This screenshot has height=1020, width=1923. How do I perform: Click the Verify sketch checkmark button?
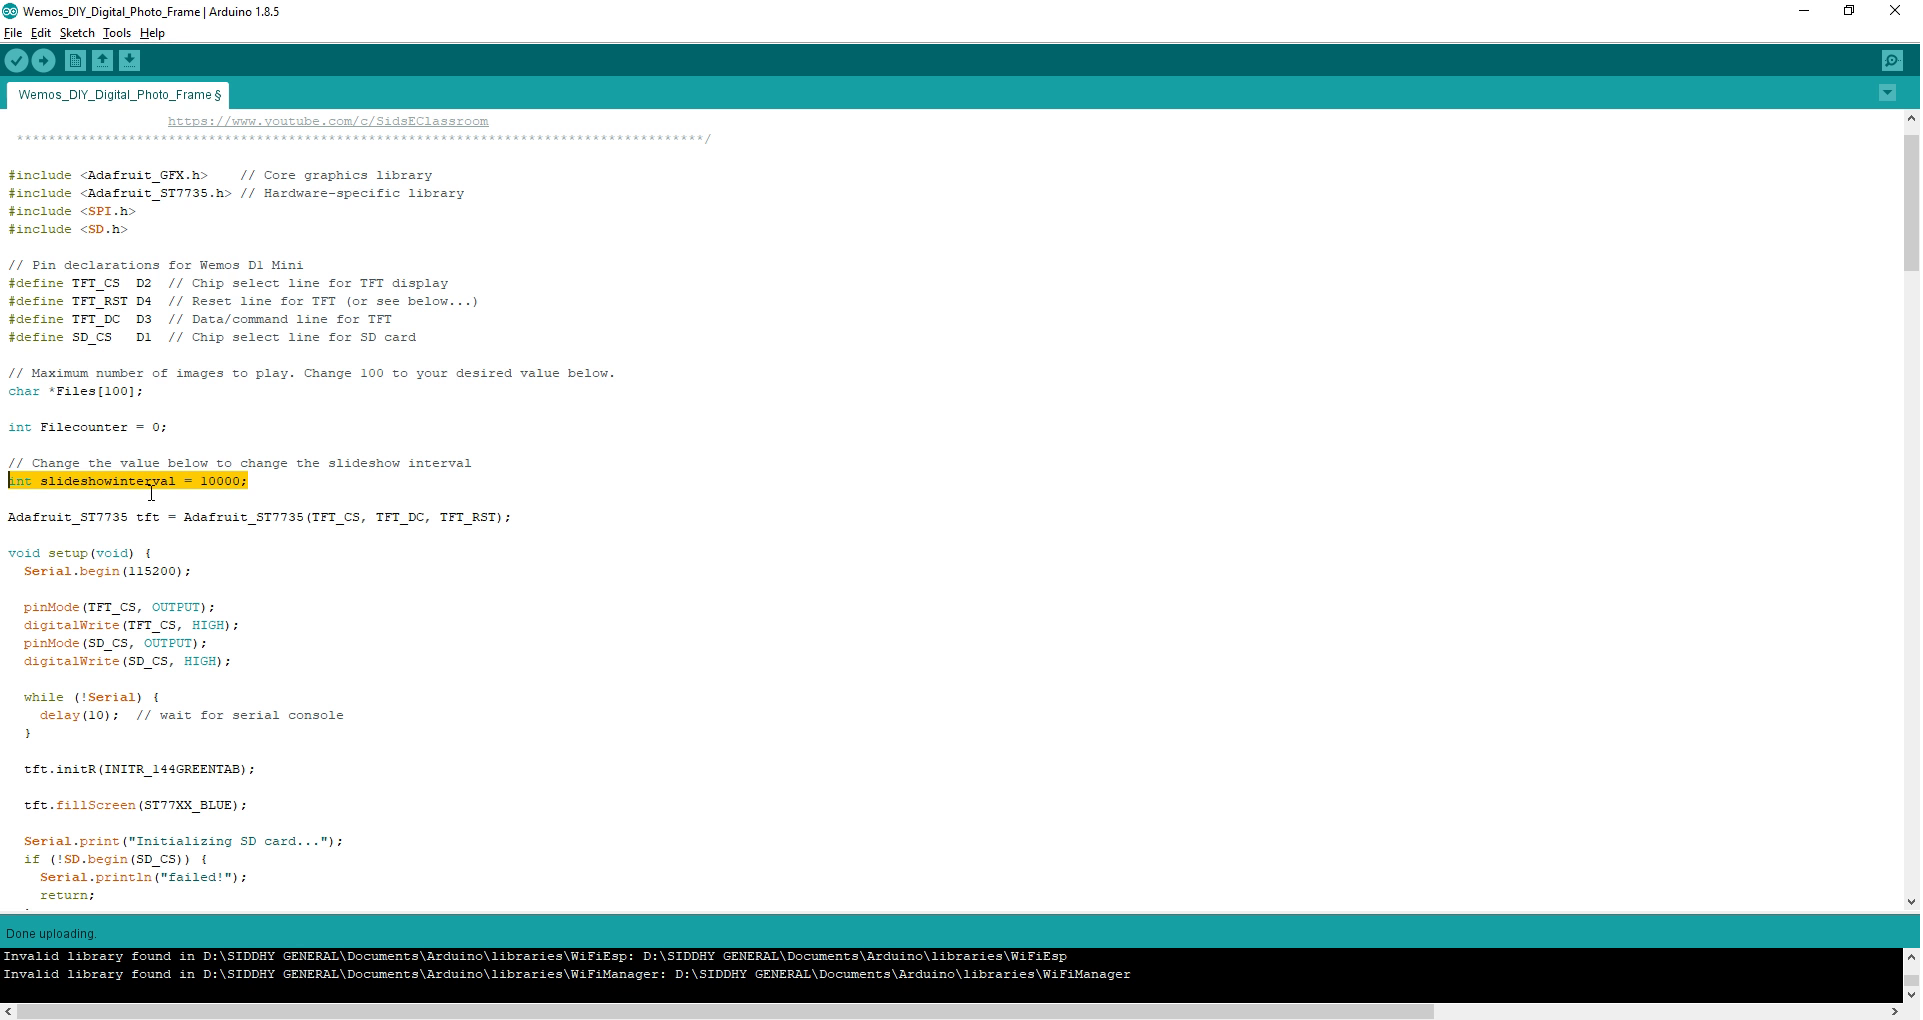[16, 61]
